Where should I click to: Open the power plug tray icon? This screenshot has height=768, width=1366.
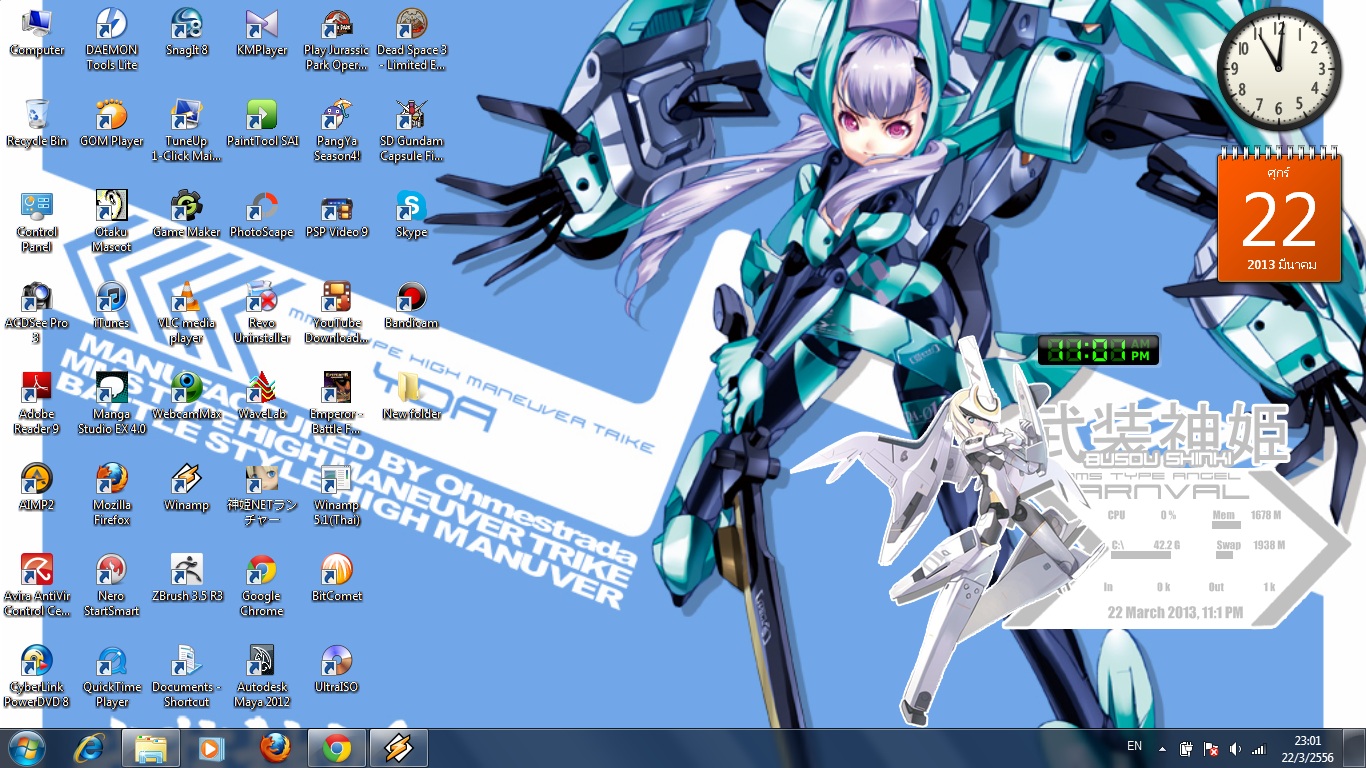coord(1187,748)
